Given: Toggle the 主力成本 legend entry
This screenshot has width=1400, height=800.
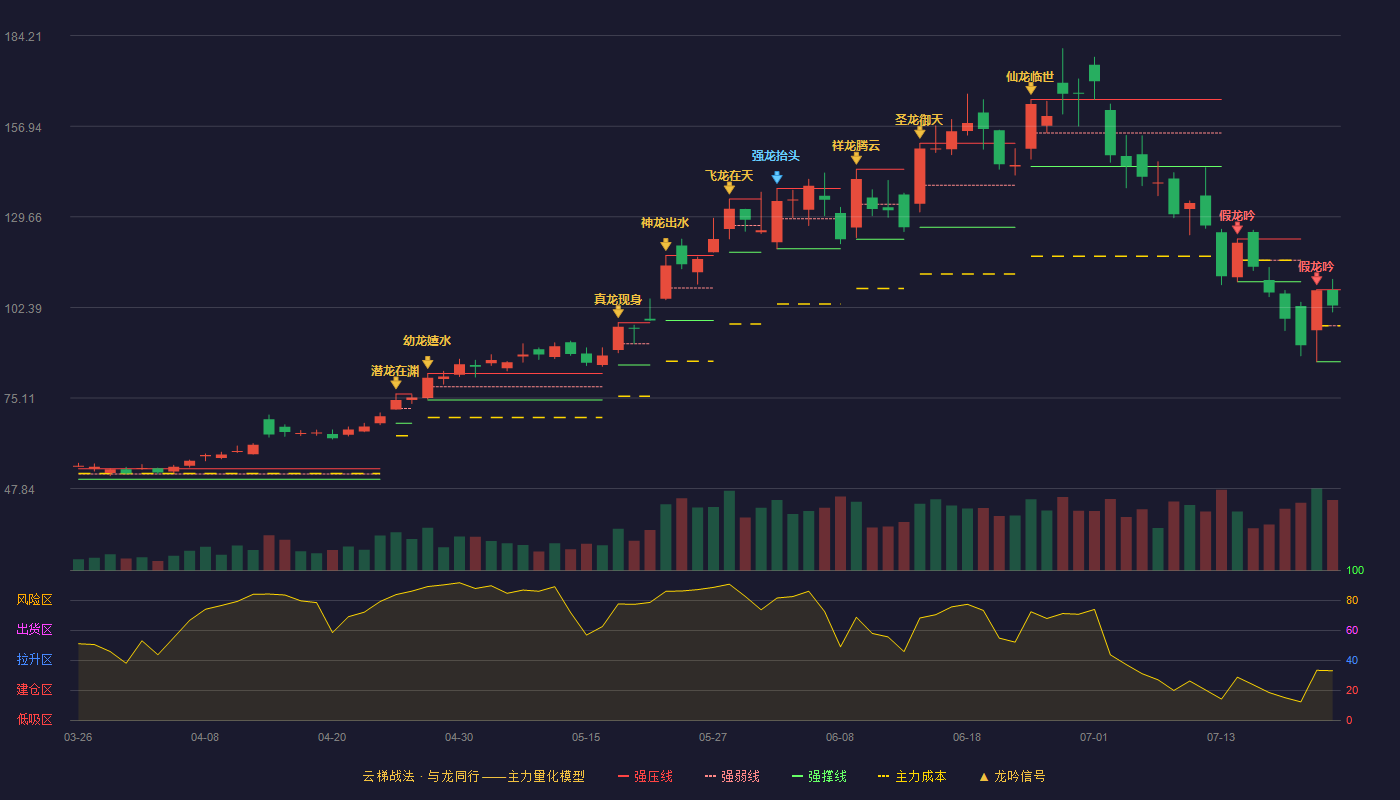Looking at the screenshot, I should (912, 776).
